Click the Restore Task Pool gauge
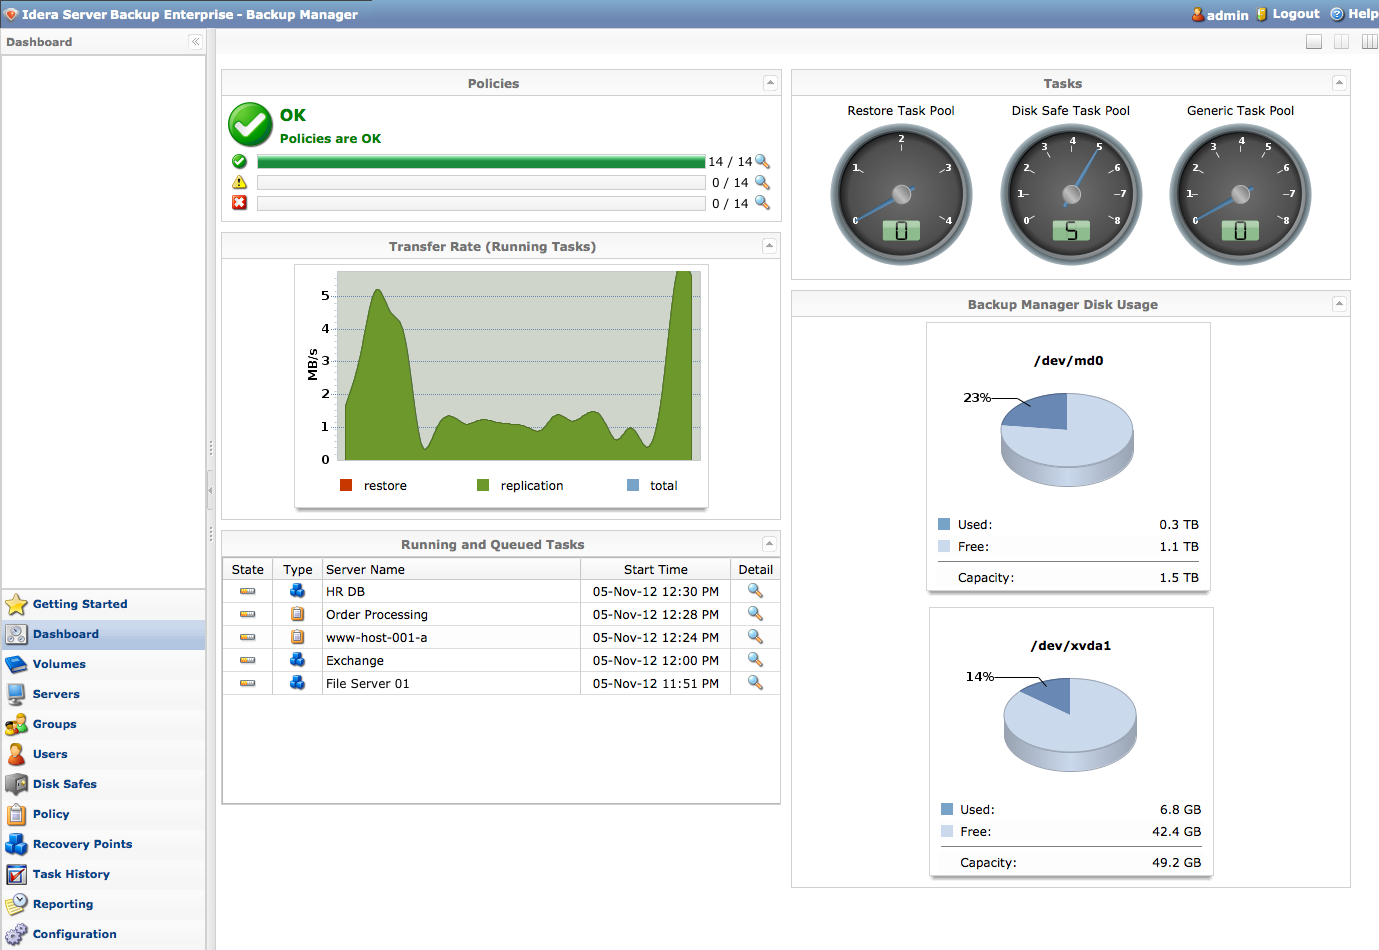1379x950 pixels. click(x=901, y=194)
